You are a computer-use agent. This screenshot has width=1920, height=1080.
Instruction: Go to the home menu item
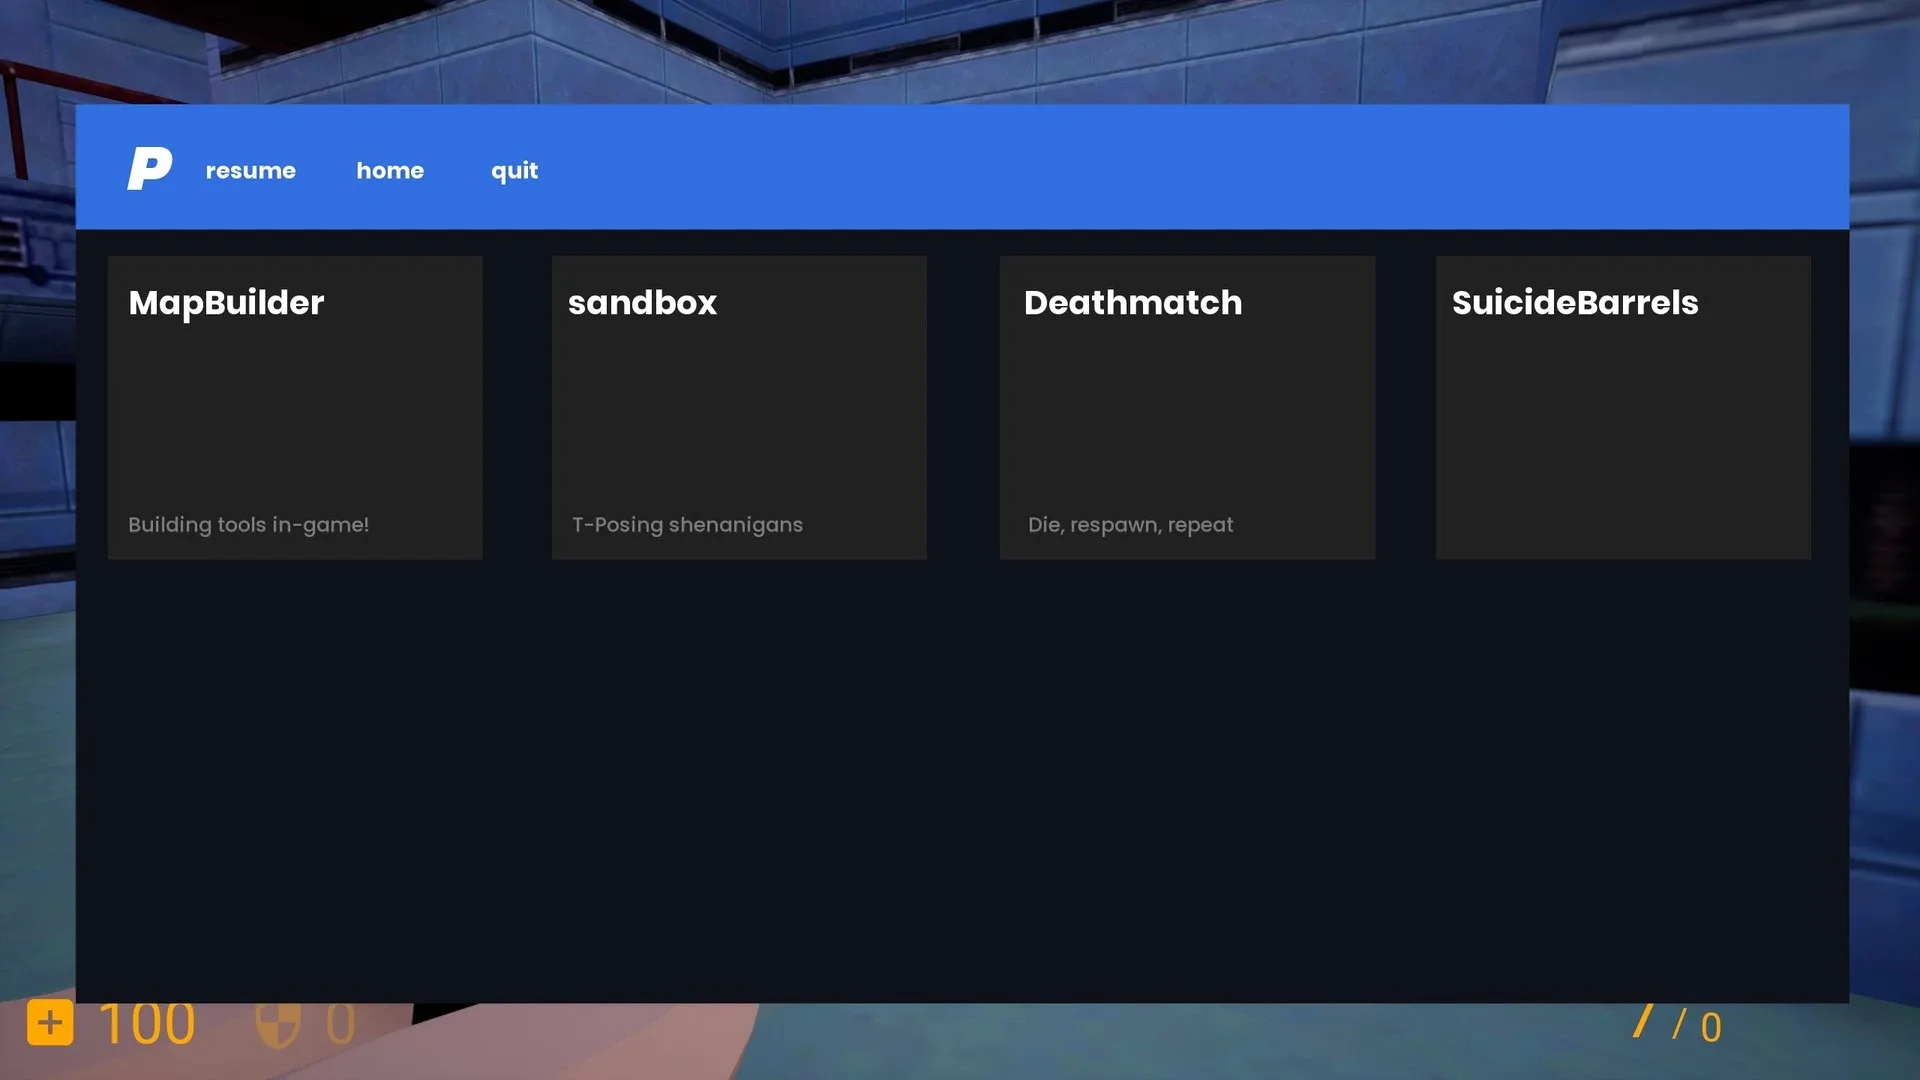point(390,171)
